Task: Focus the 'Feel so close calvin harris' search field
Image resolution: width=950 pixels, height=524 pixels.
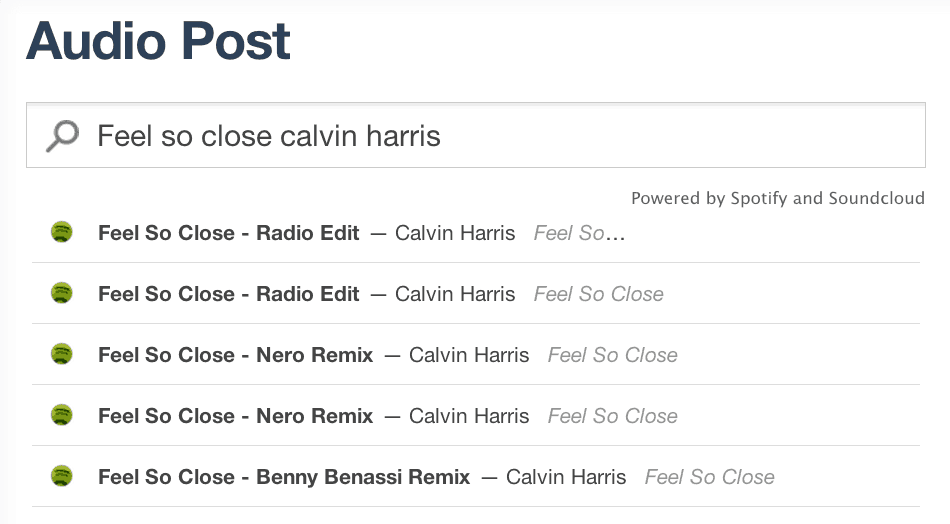Action: pos(476,135)
